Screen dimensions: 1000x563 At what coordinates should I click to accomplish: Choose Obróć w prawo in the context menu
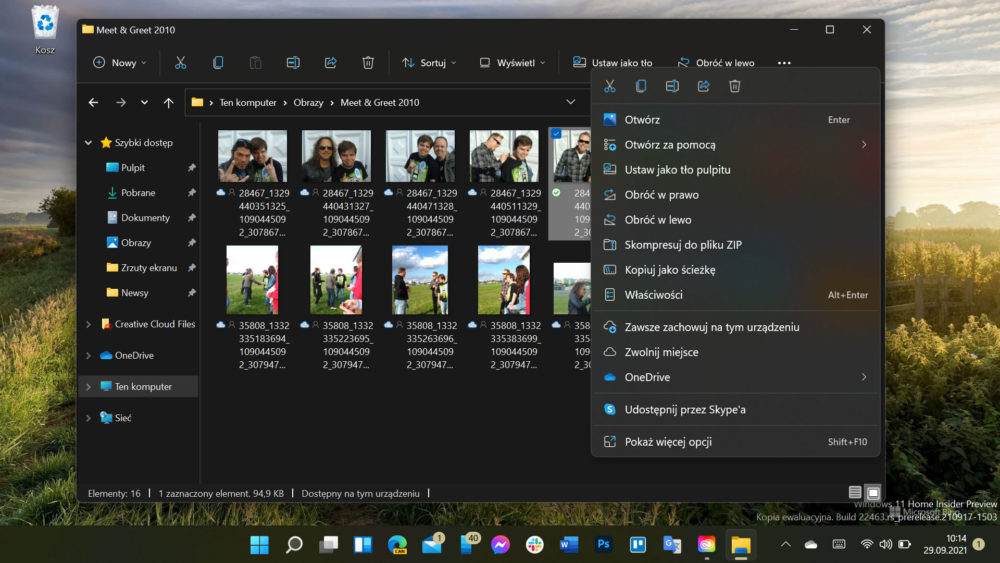click(736, 194)
